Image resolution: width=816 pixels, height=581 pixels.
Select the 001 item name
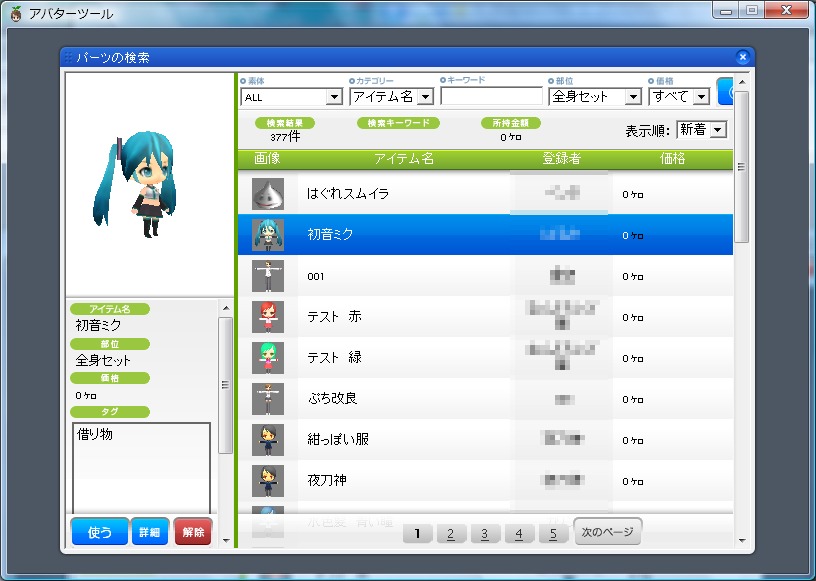coord(315,276)
